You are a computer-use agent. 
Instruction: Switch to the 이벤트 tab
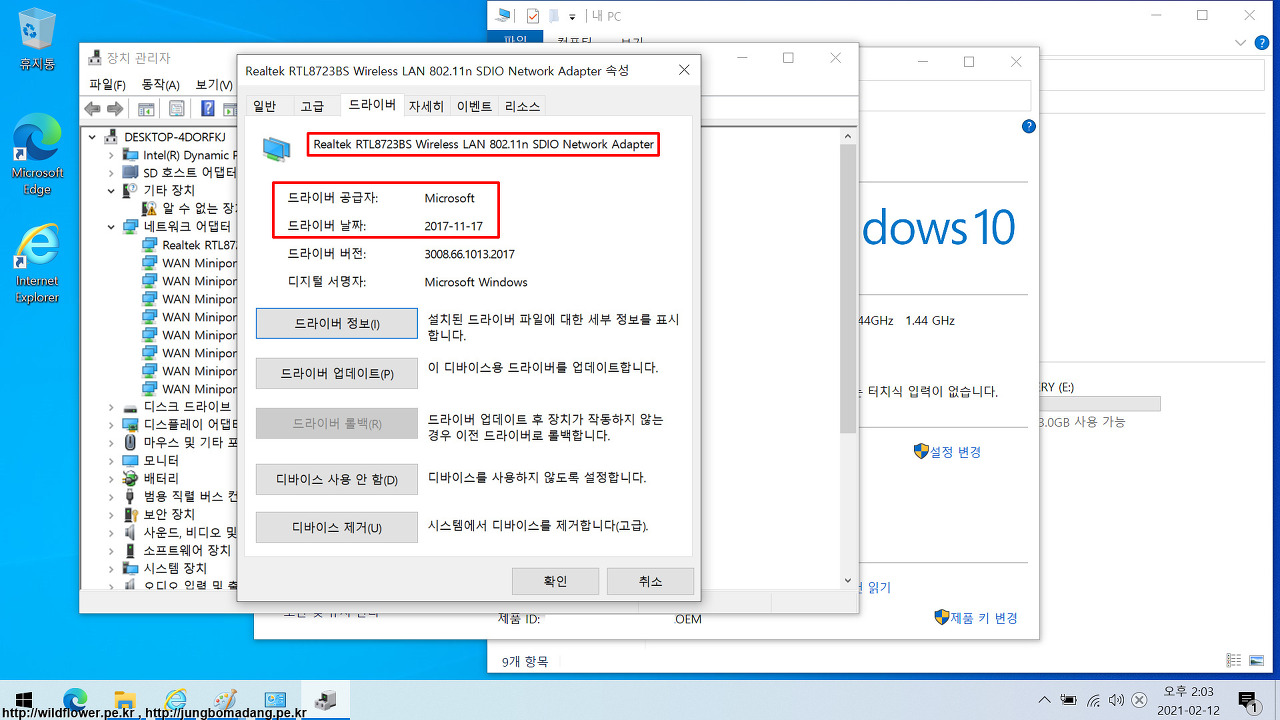474,106
